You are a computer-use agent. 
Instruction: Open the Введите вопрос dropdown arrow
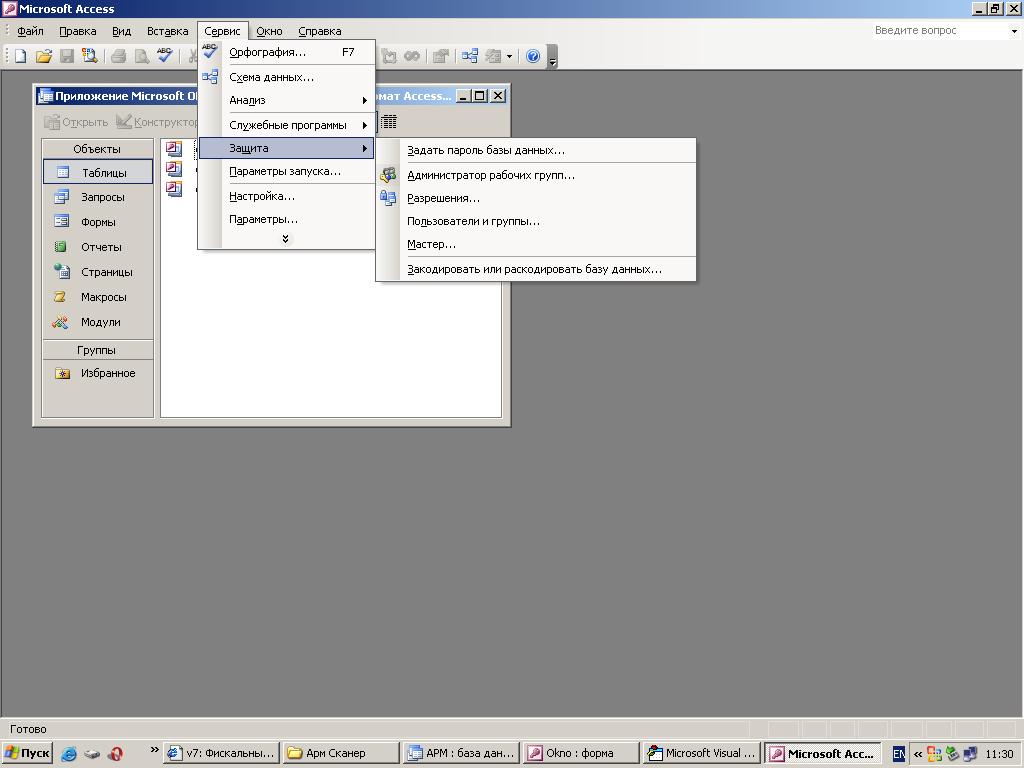[1014, 31]
